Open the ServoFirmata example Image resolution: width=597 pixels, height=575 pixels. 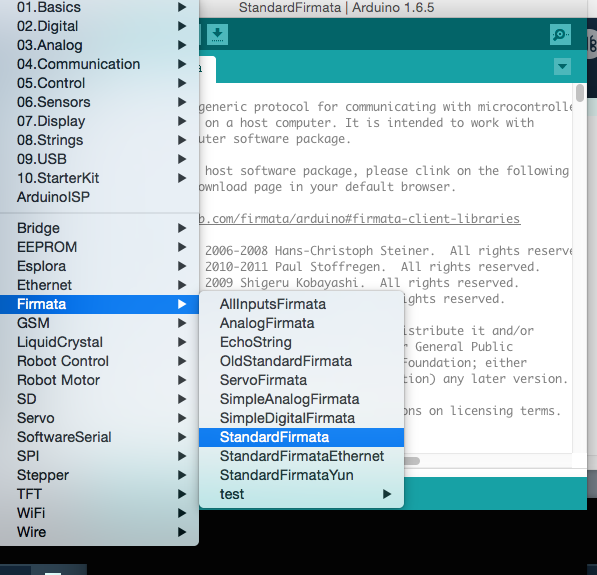301,380
